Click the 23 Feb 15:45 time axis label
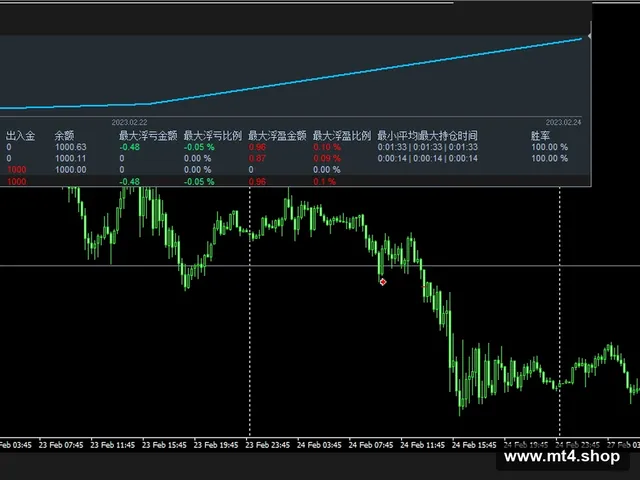The height and width of the screenshot is (480, 640). click(164, 445)
